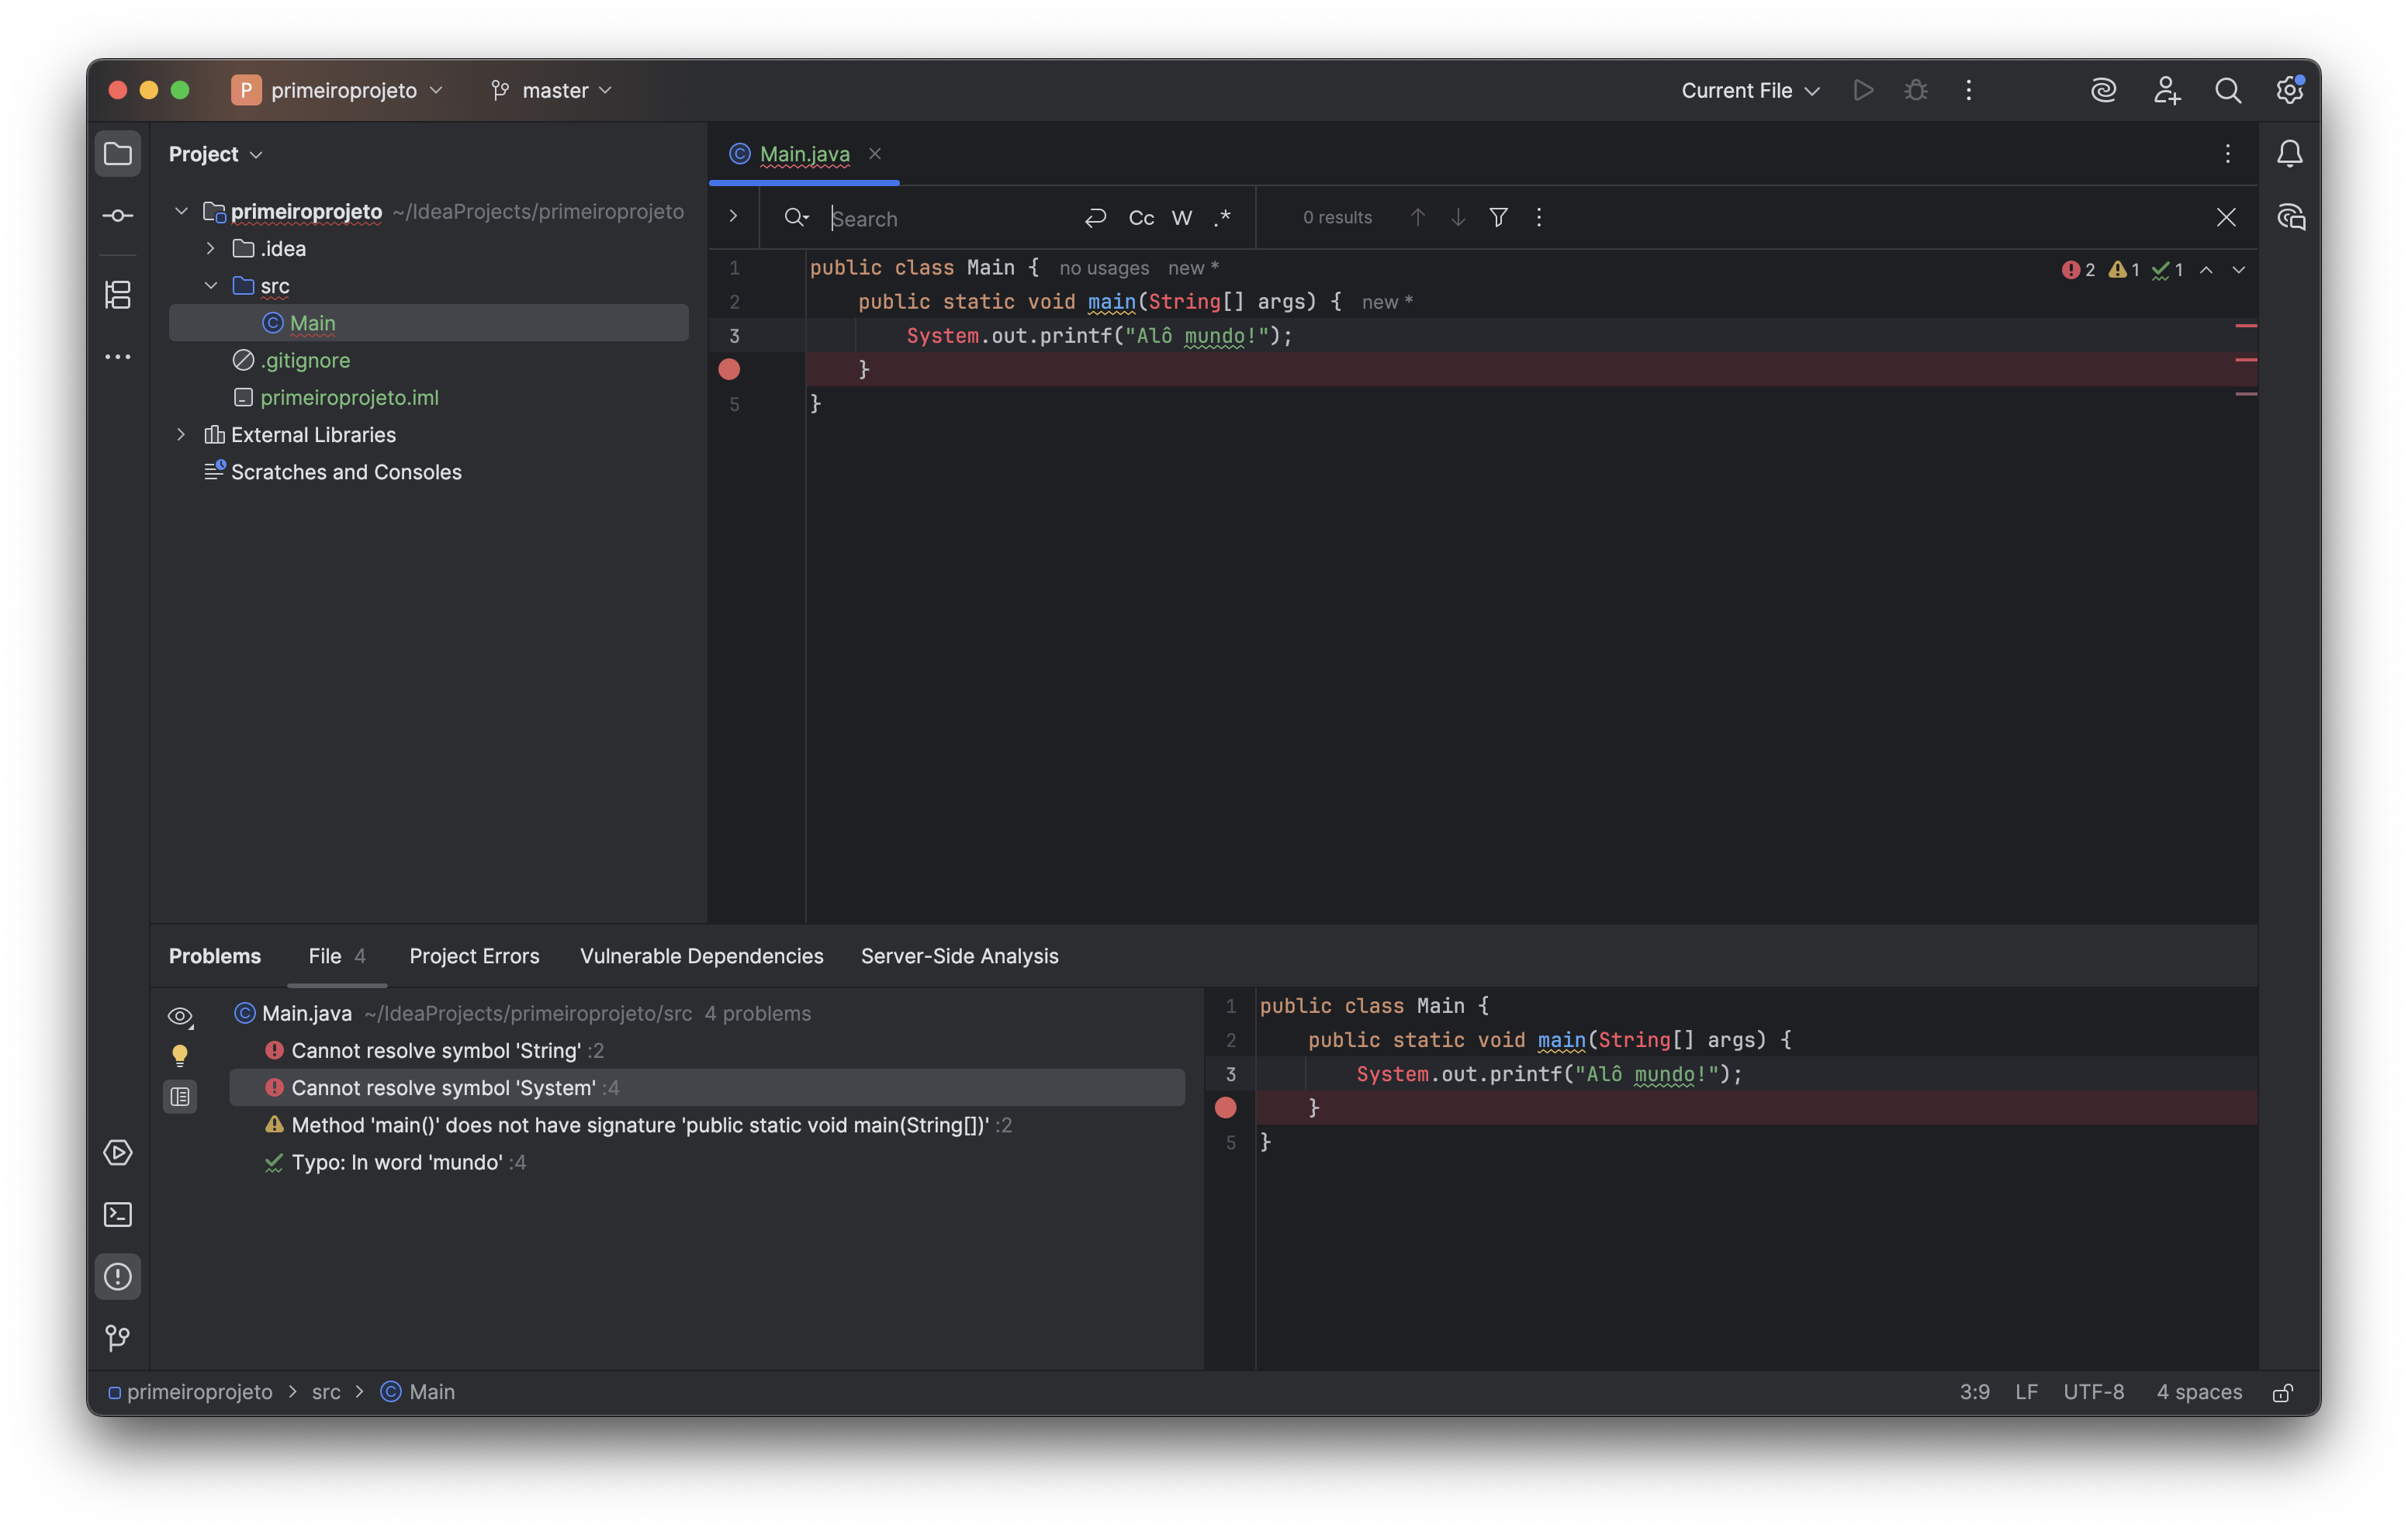The width and height of the screenshot is (2408, 1531).
Task: Open the Git tool window icon
Action: (118, 1338)
